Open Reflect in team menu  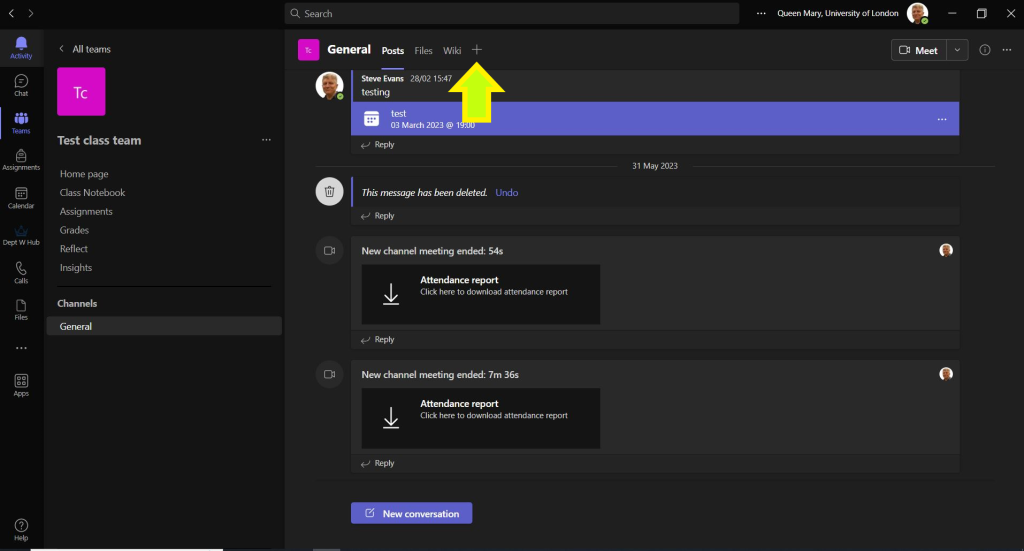click(74, 249)
